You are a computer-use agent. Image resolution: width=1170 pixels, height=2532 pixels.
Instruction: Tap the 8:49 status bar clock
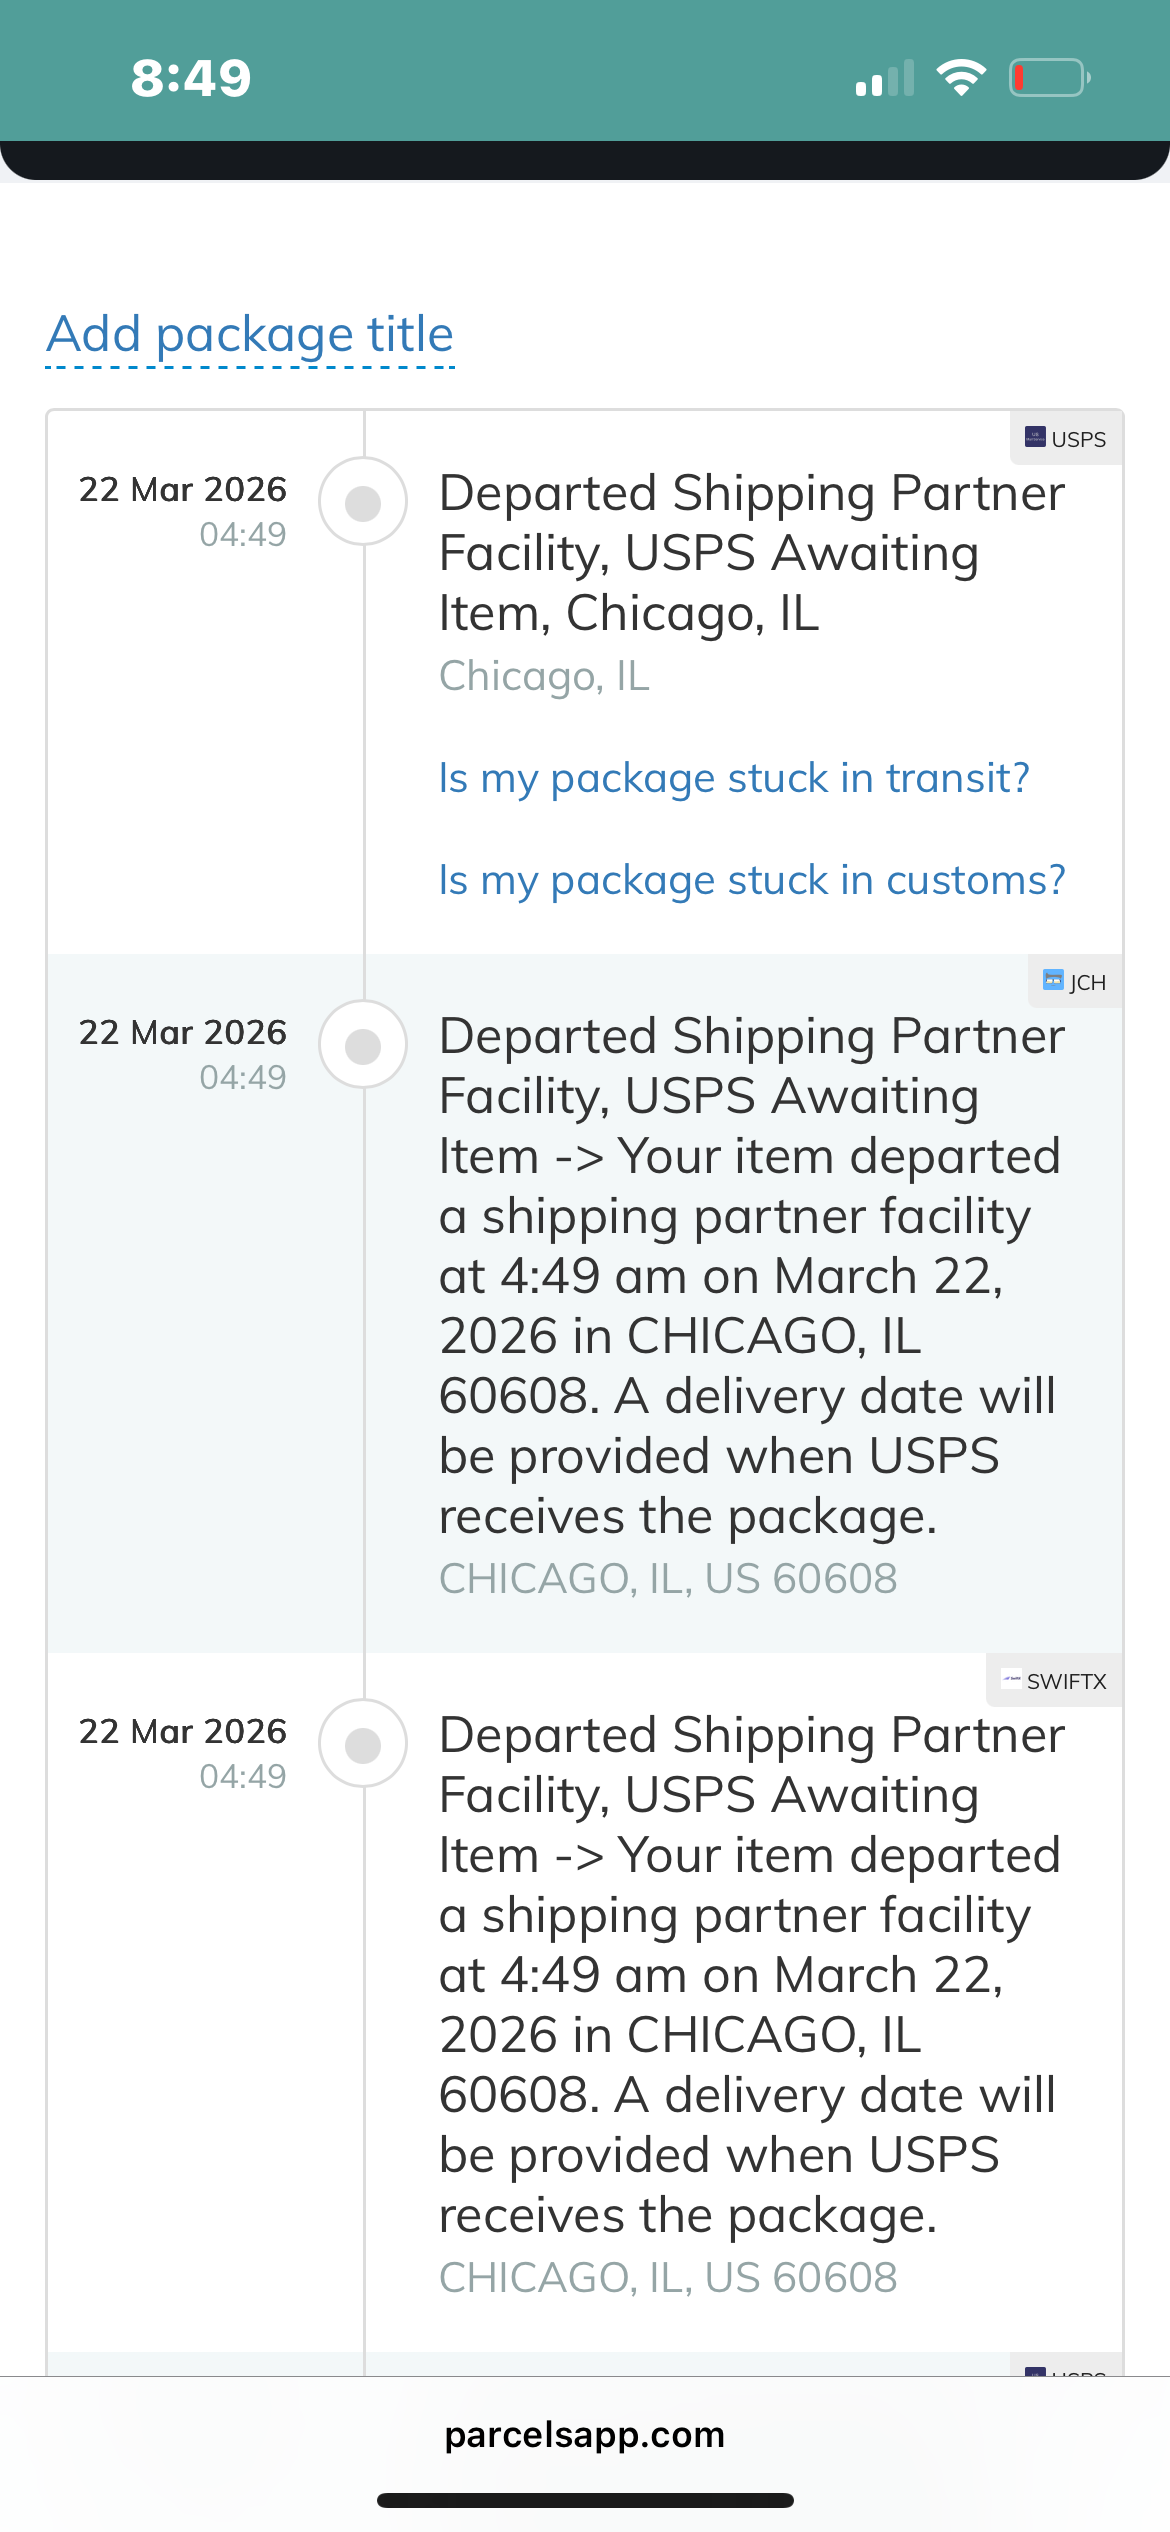click(191, 78)
